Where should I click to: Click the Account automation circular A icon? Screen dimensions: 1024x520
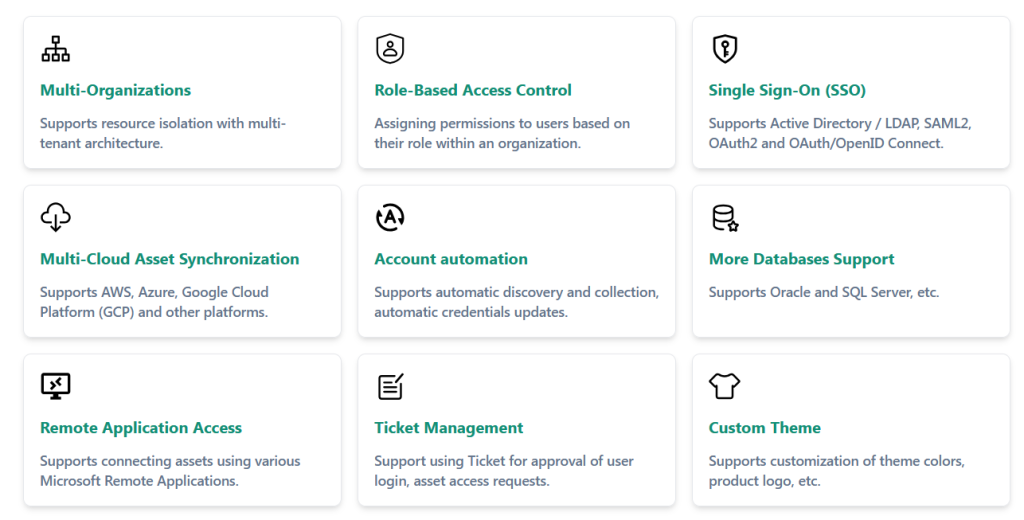point(390,218)
